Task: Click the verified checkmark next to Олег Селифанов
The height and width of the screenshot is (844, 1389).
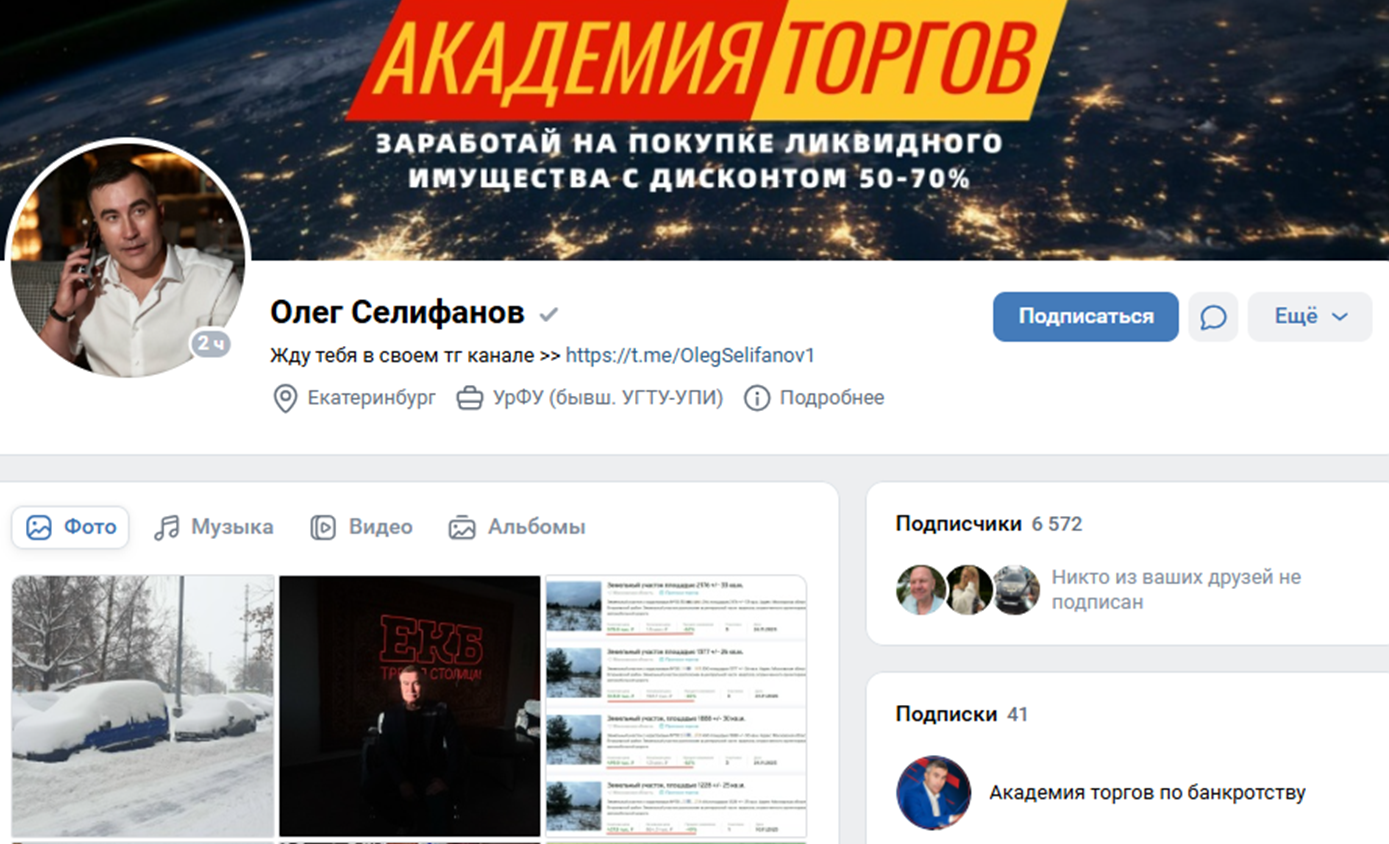Action: [548, 314]
